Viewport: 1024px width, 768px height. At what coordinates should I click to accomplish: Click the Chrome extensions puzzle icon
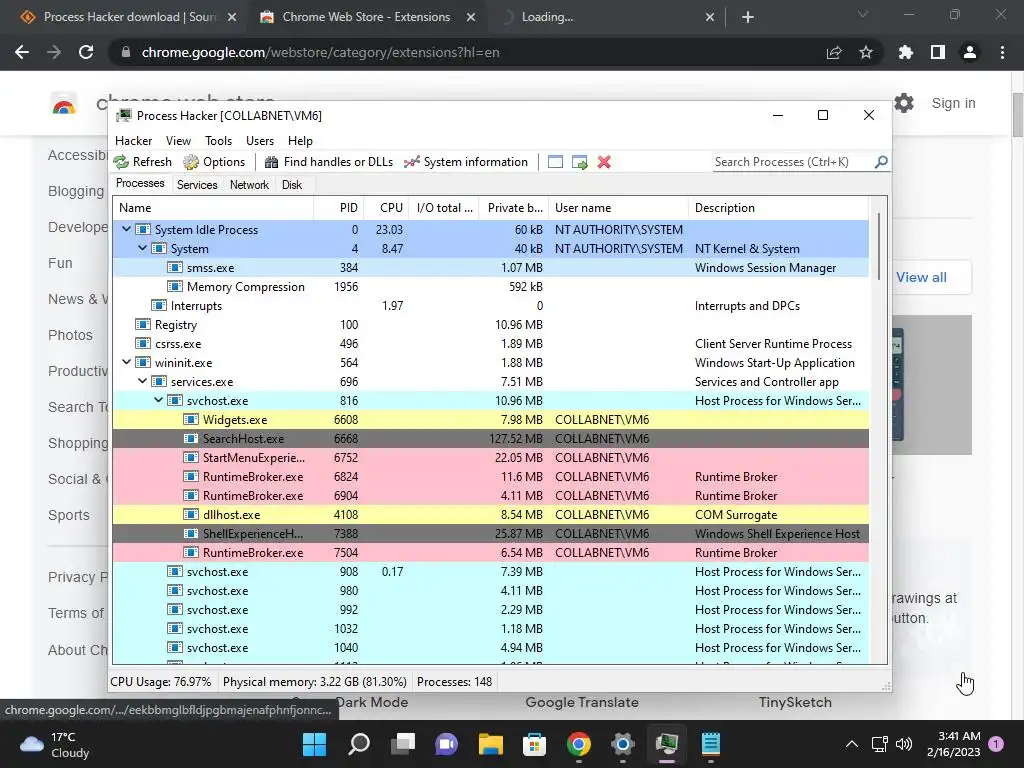tap(905, 52)
